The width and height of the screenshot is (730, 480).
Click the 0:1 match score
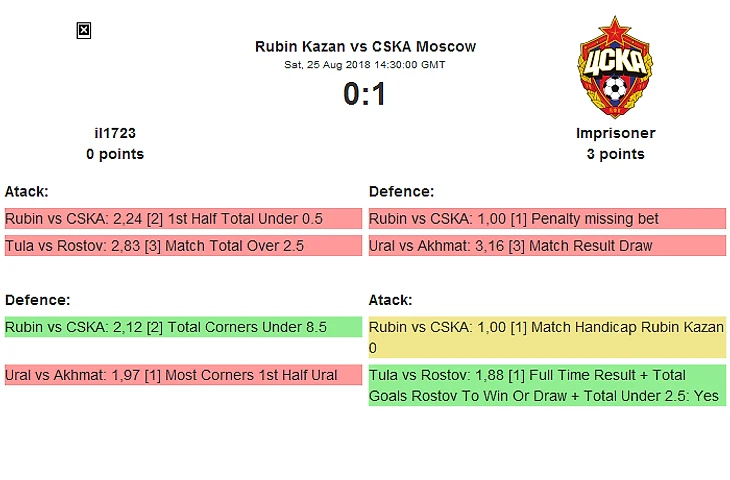tap(365, 94)
